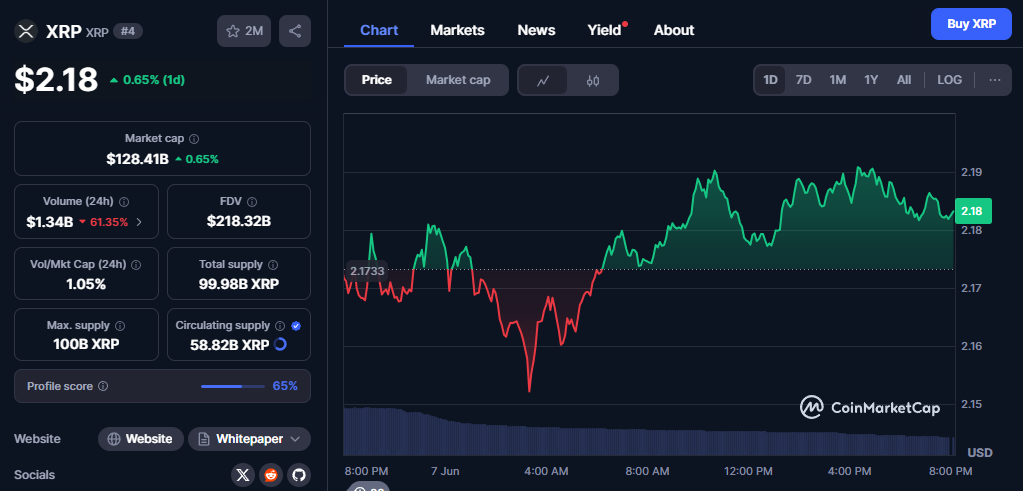Image resolution: width=1023 pixels, height=491 pixels.
Task: Click the #4 rank badge
Action: click(128, 31)
